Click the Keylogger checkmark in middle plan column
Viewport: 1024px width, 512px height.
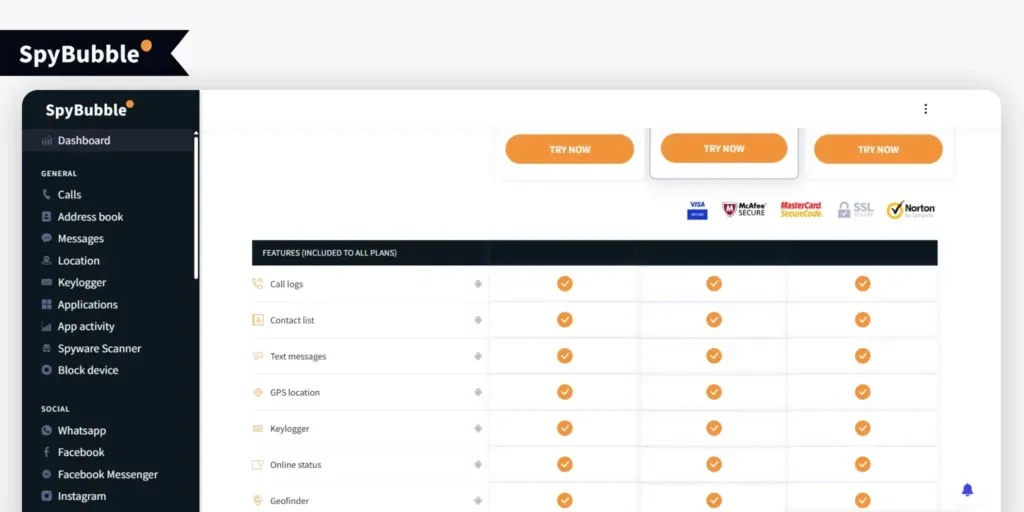[714, 428]
